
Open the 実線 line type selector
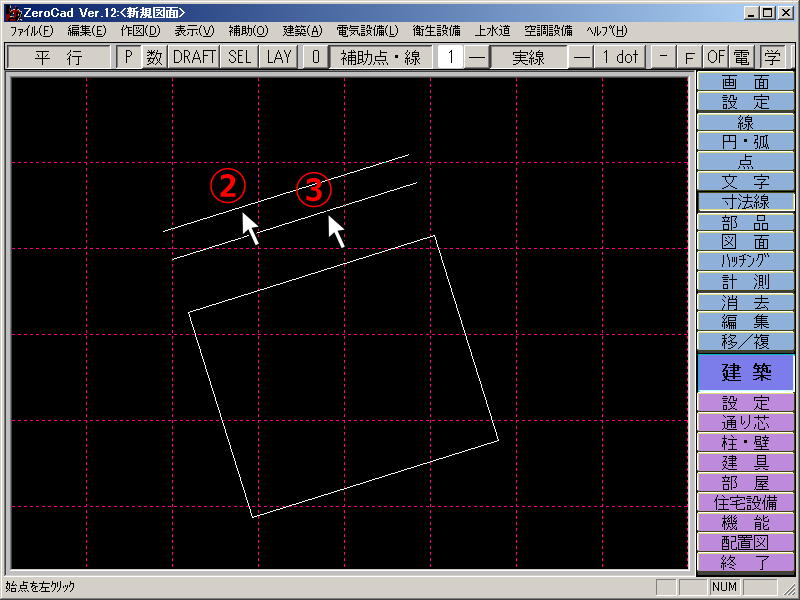pos(529,57)
